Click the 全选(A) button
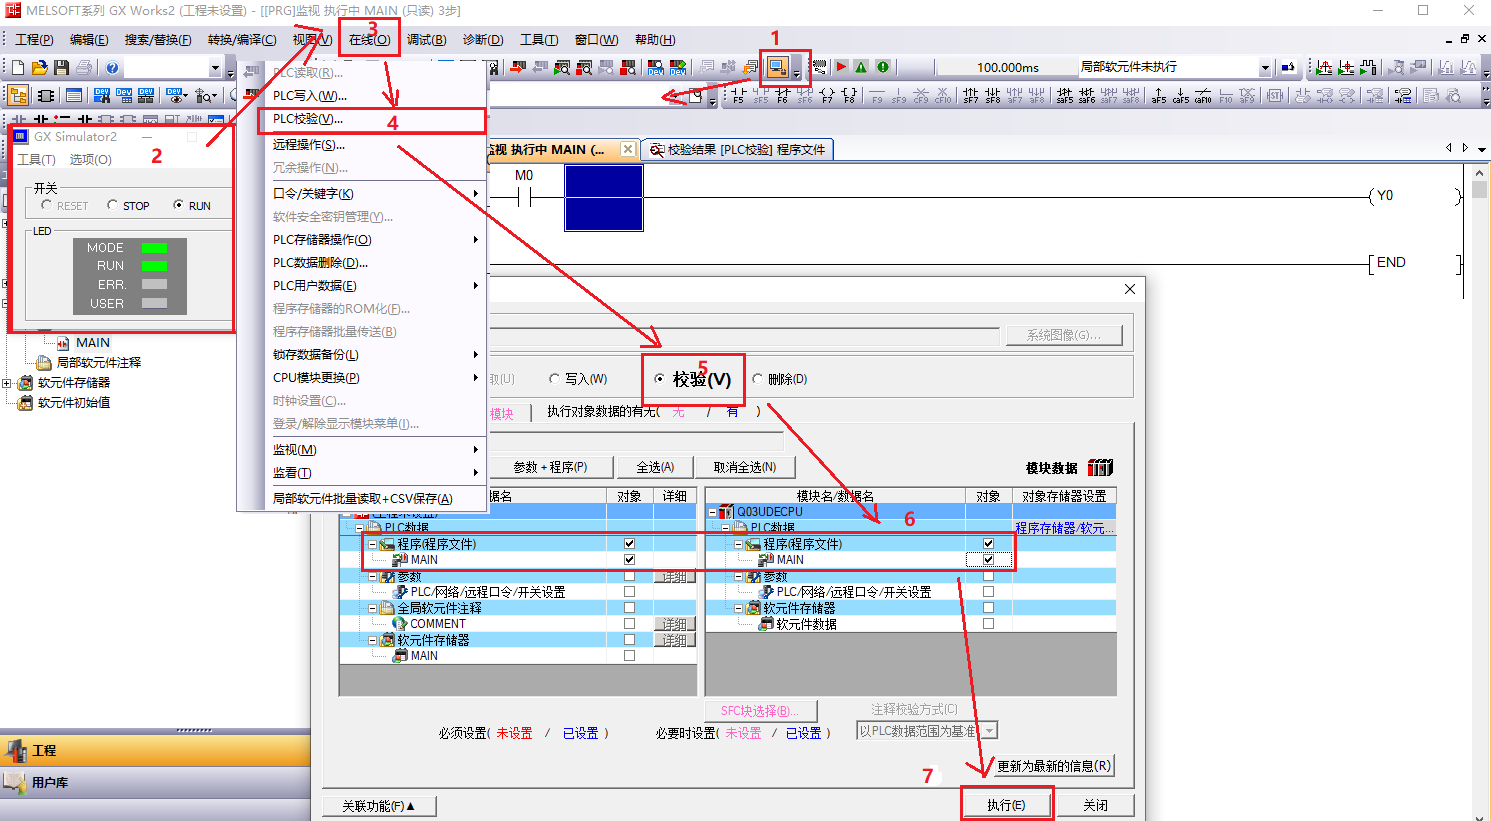This screenshot has width=1491, height=821. tap(655, 467)
